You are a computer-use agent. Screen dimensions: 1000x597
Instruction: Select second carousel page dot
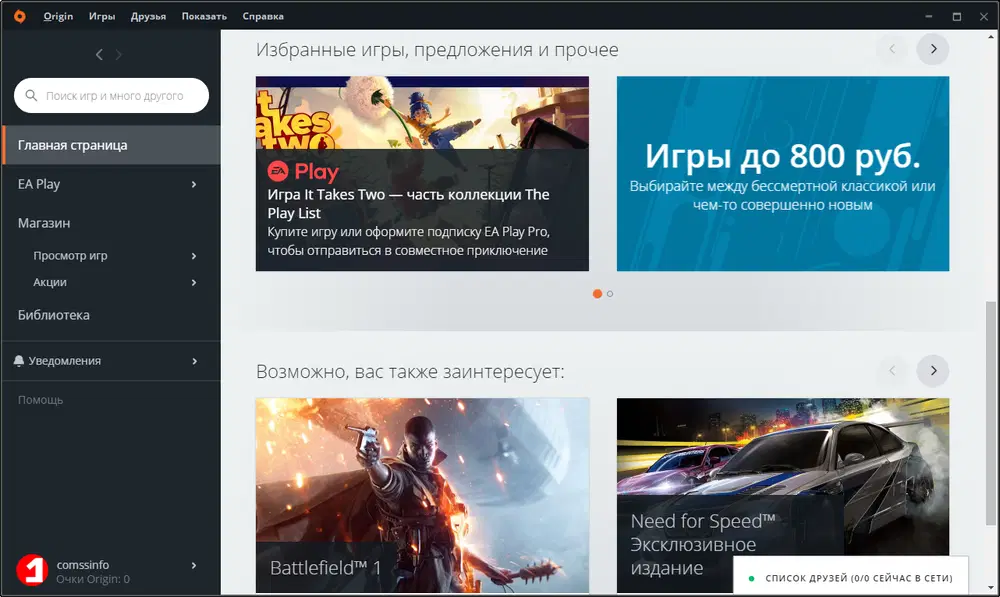point(610,293)
